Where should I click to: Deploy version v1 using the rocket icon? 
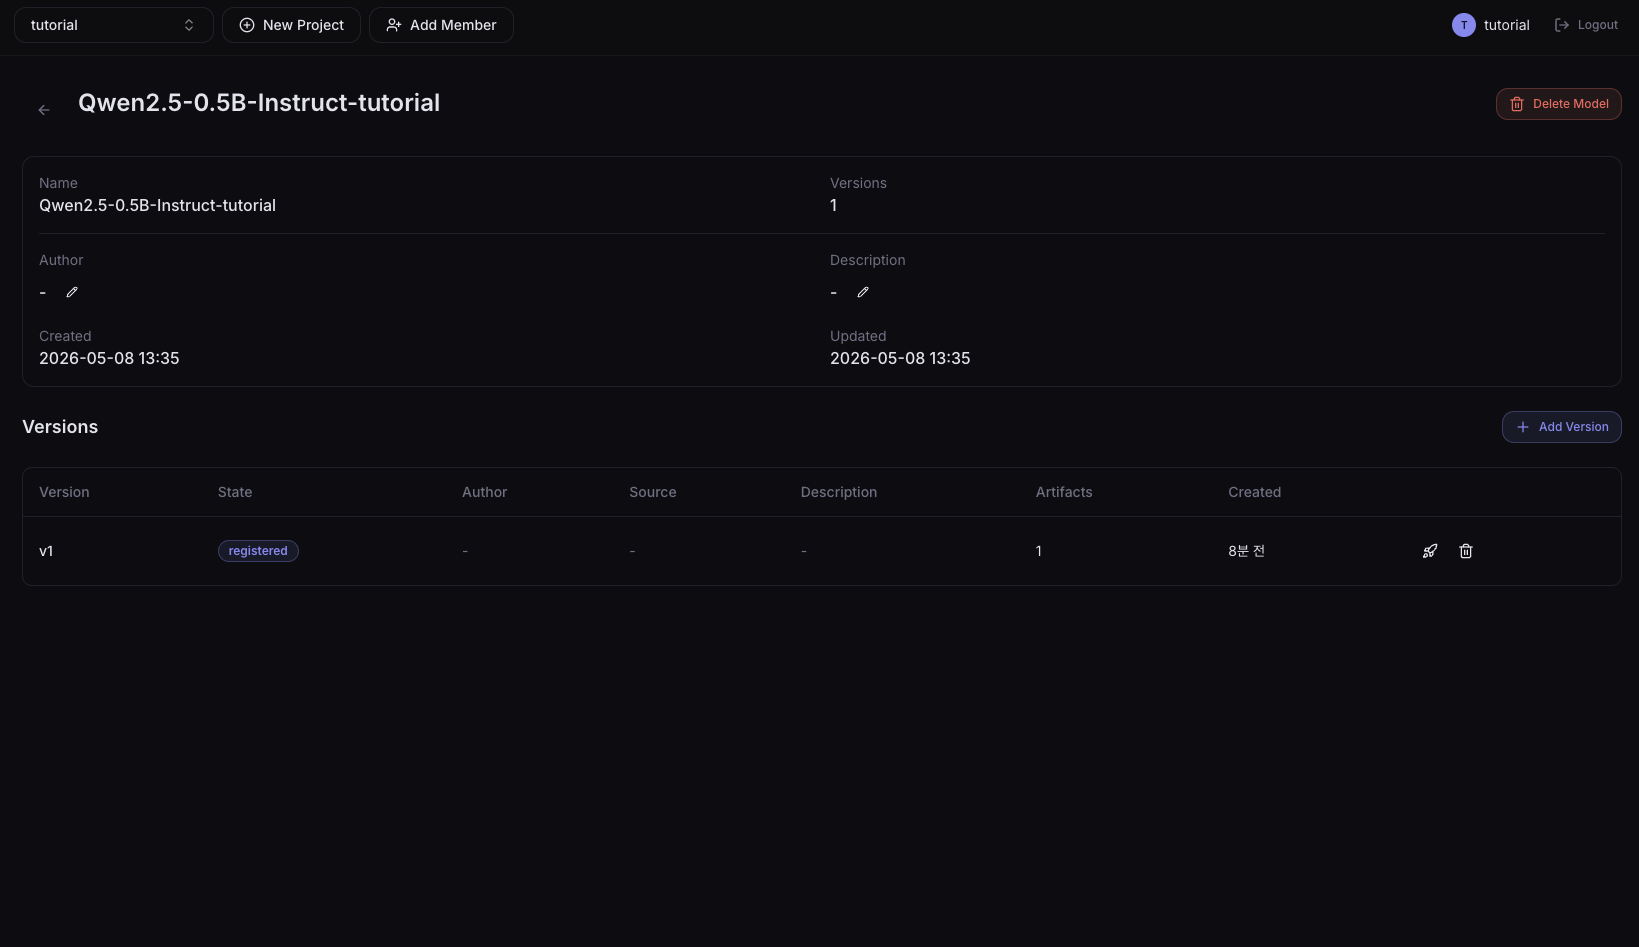point(1430,551)
